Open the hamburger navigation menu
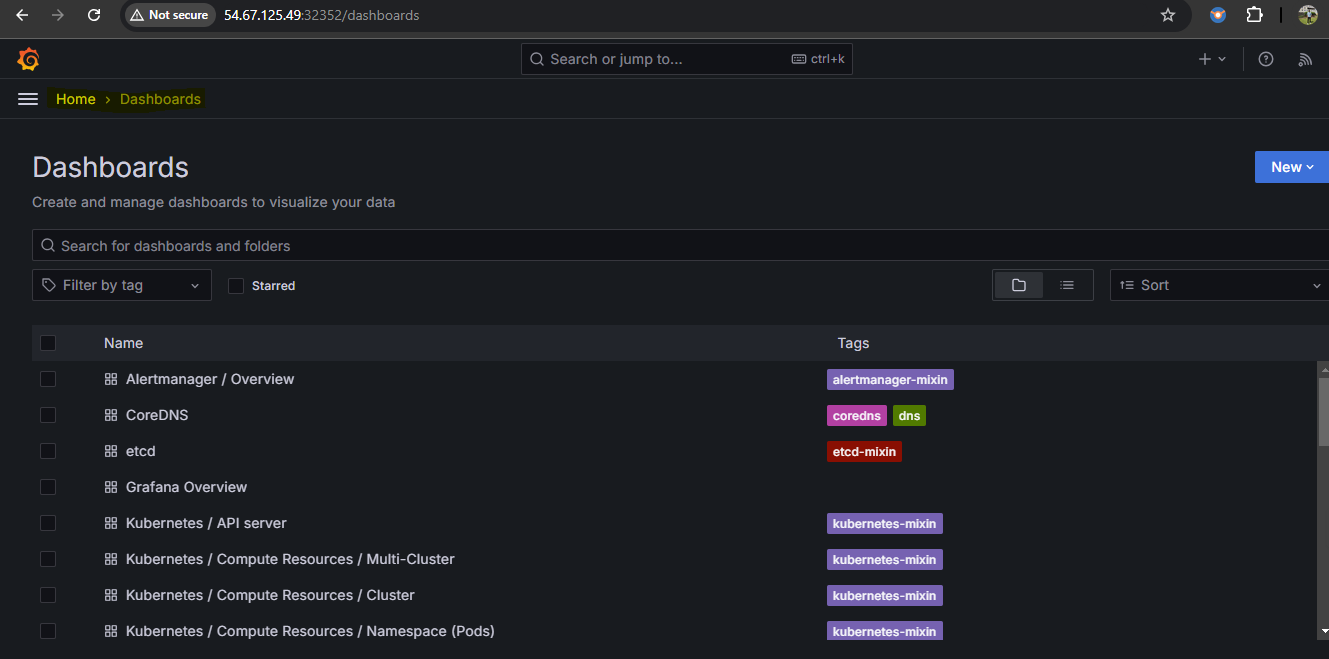Screen dimensions: 1329x659 pos(28,99)
